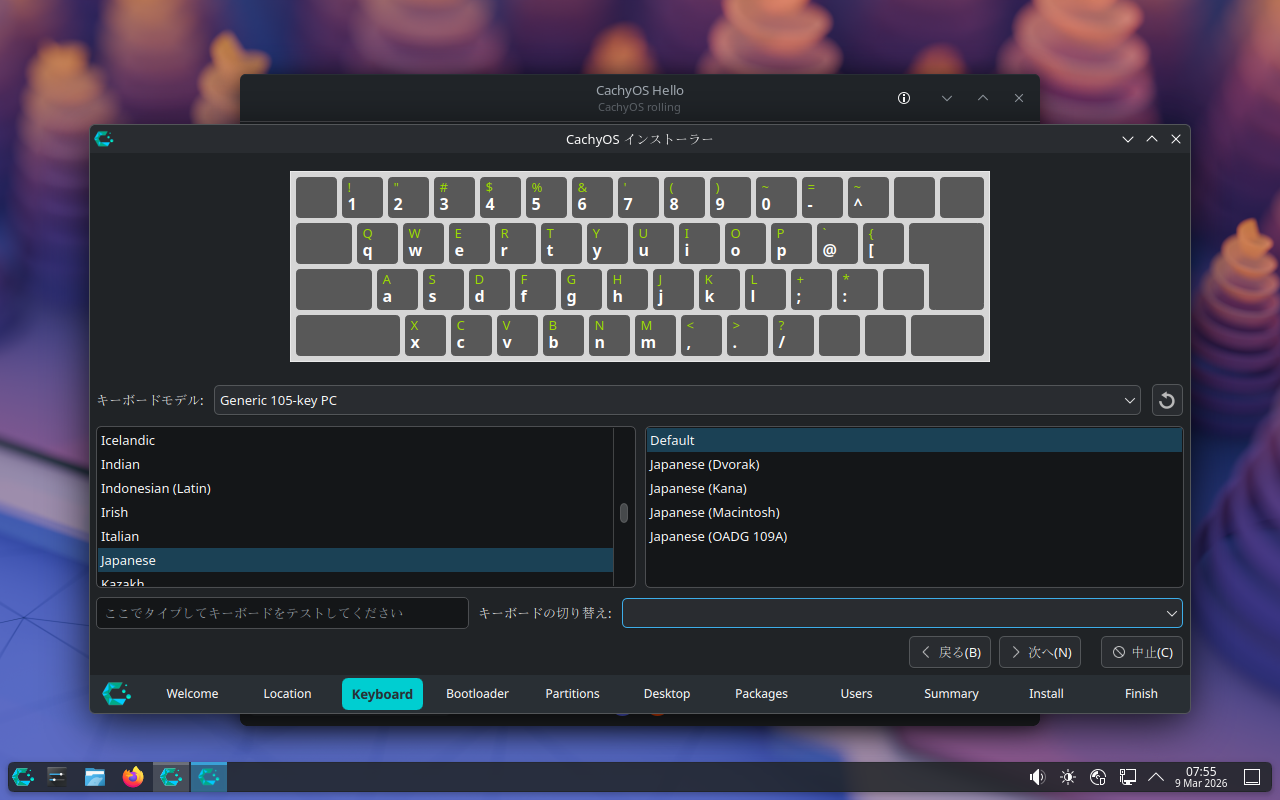Go to the Summary step
This screenshot has height=800, width=1280.
pyautogui.click(x=951, y=694)
